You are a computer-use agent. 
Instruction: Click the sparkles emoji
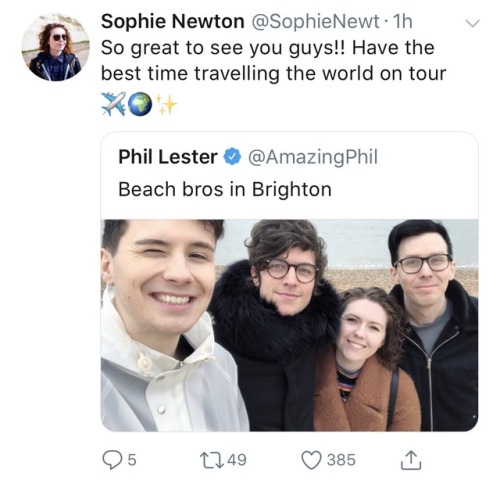[166, 104]
